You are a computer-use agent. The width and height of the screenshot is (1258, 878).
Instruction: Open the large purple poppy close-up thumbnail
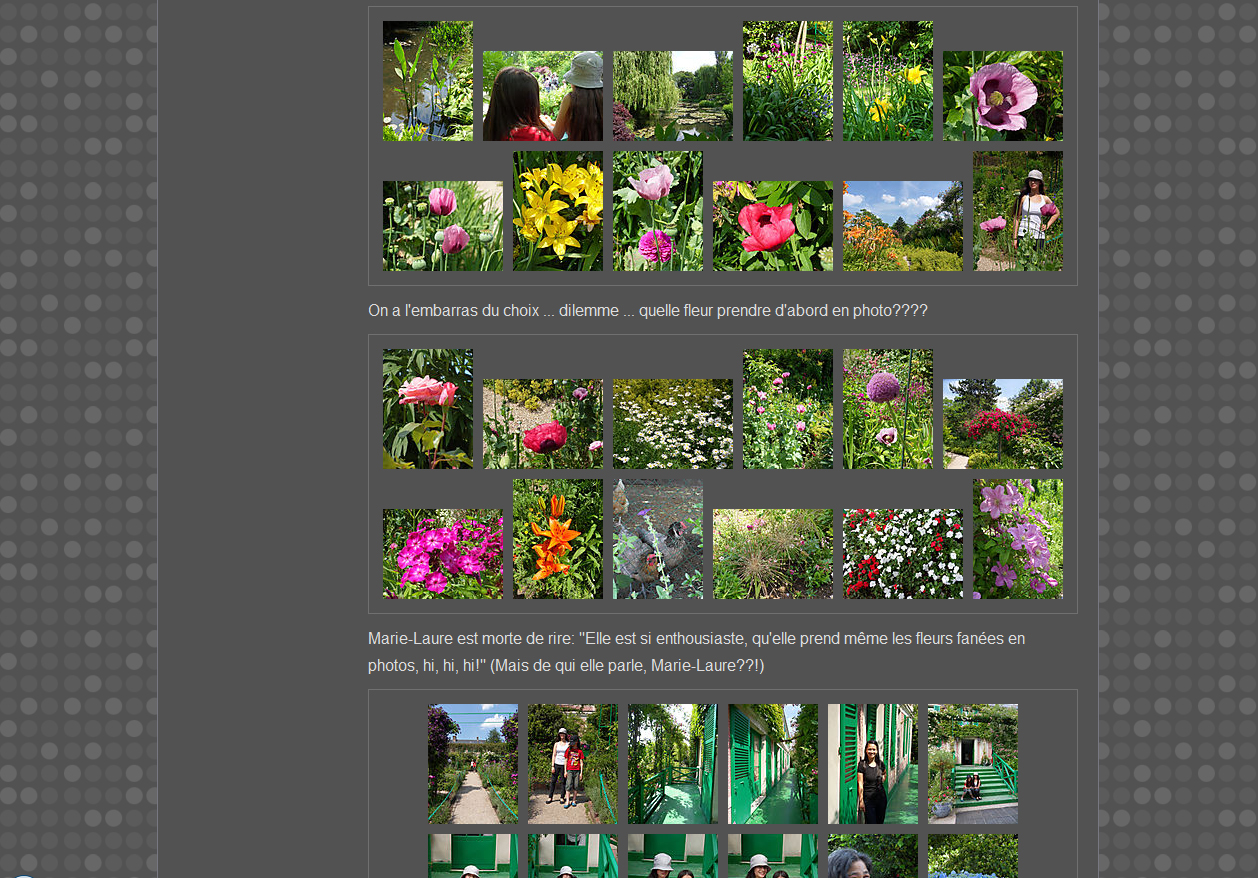1002,96
